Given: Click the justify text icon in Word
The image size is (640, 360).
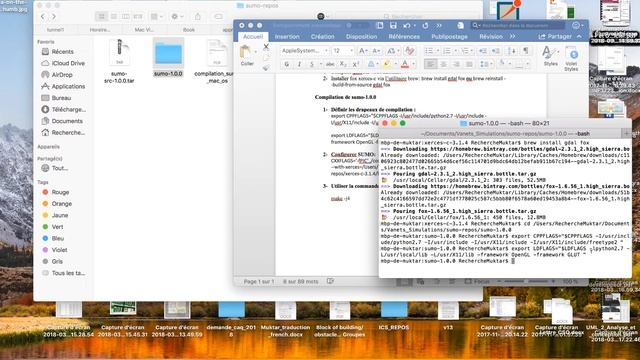Looking at the screenshot, I should (469, 64).
